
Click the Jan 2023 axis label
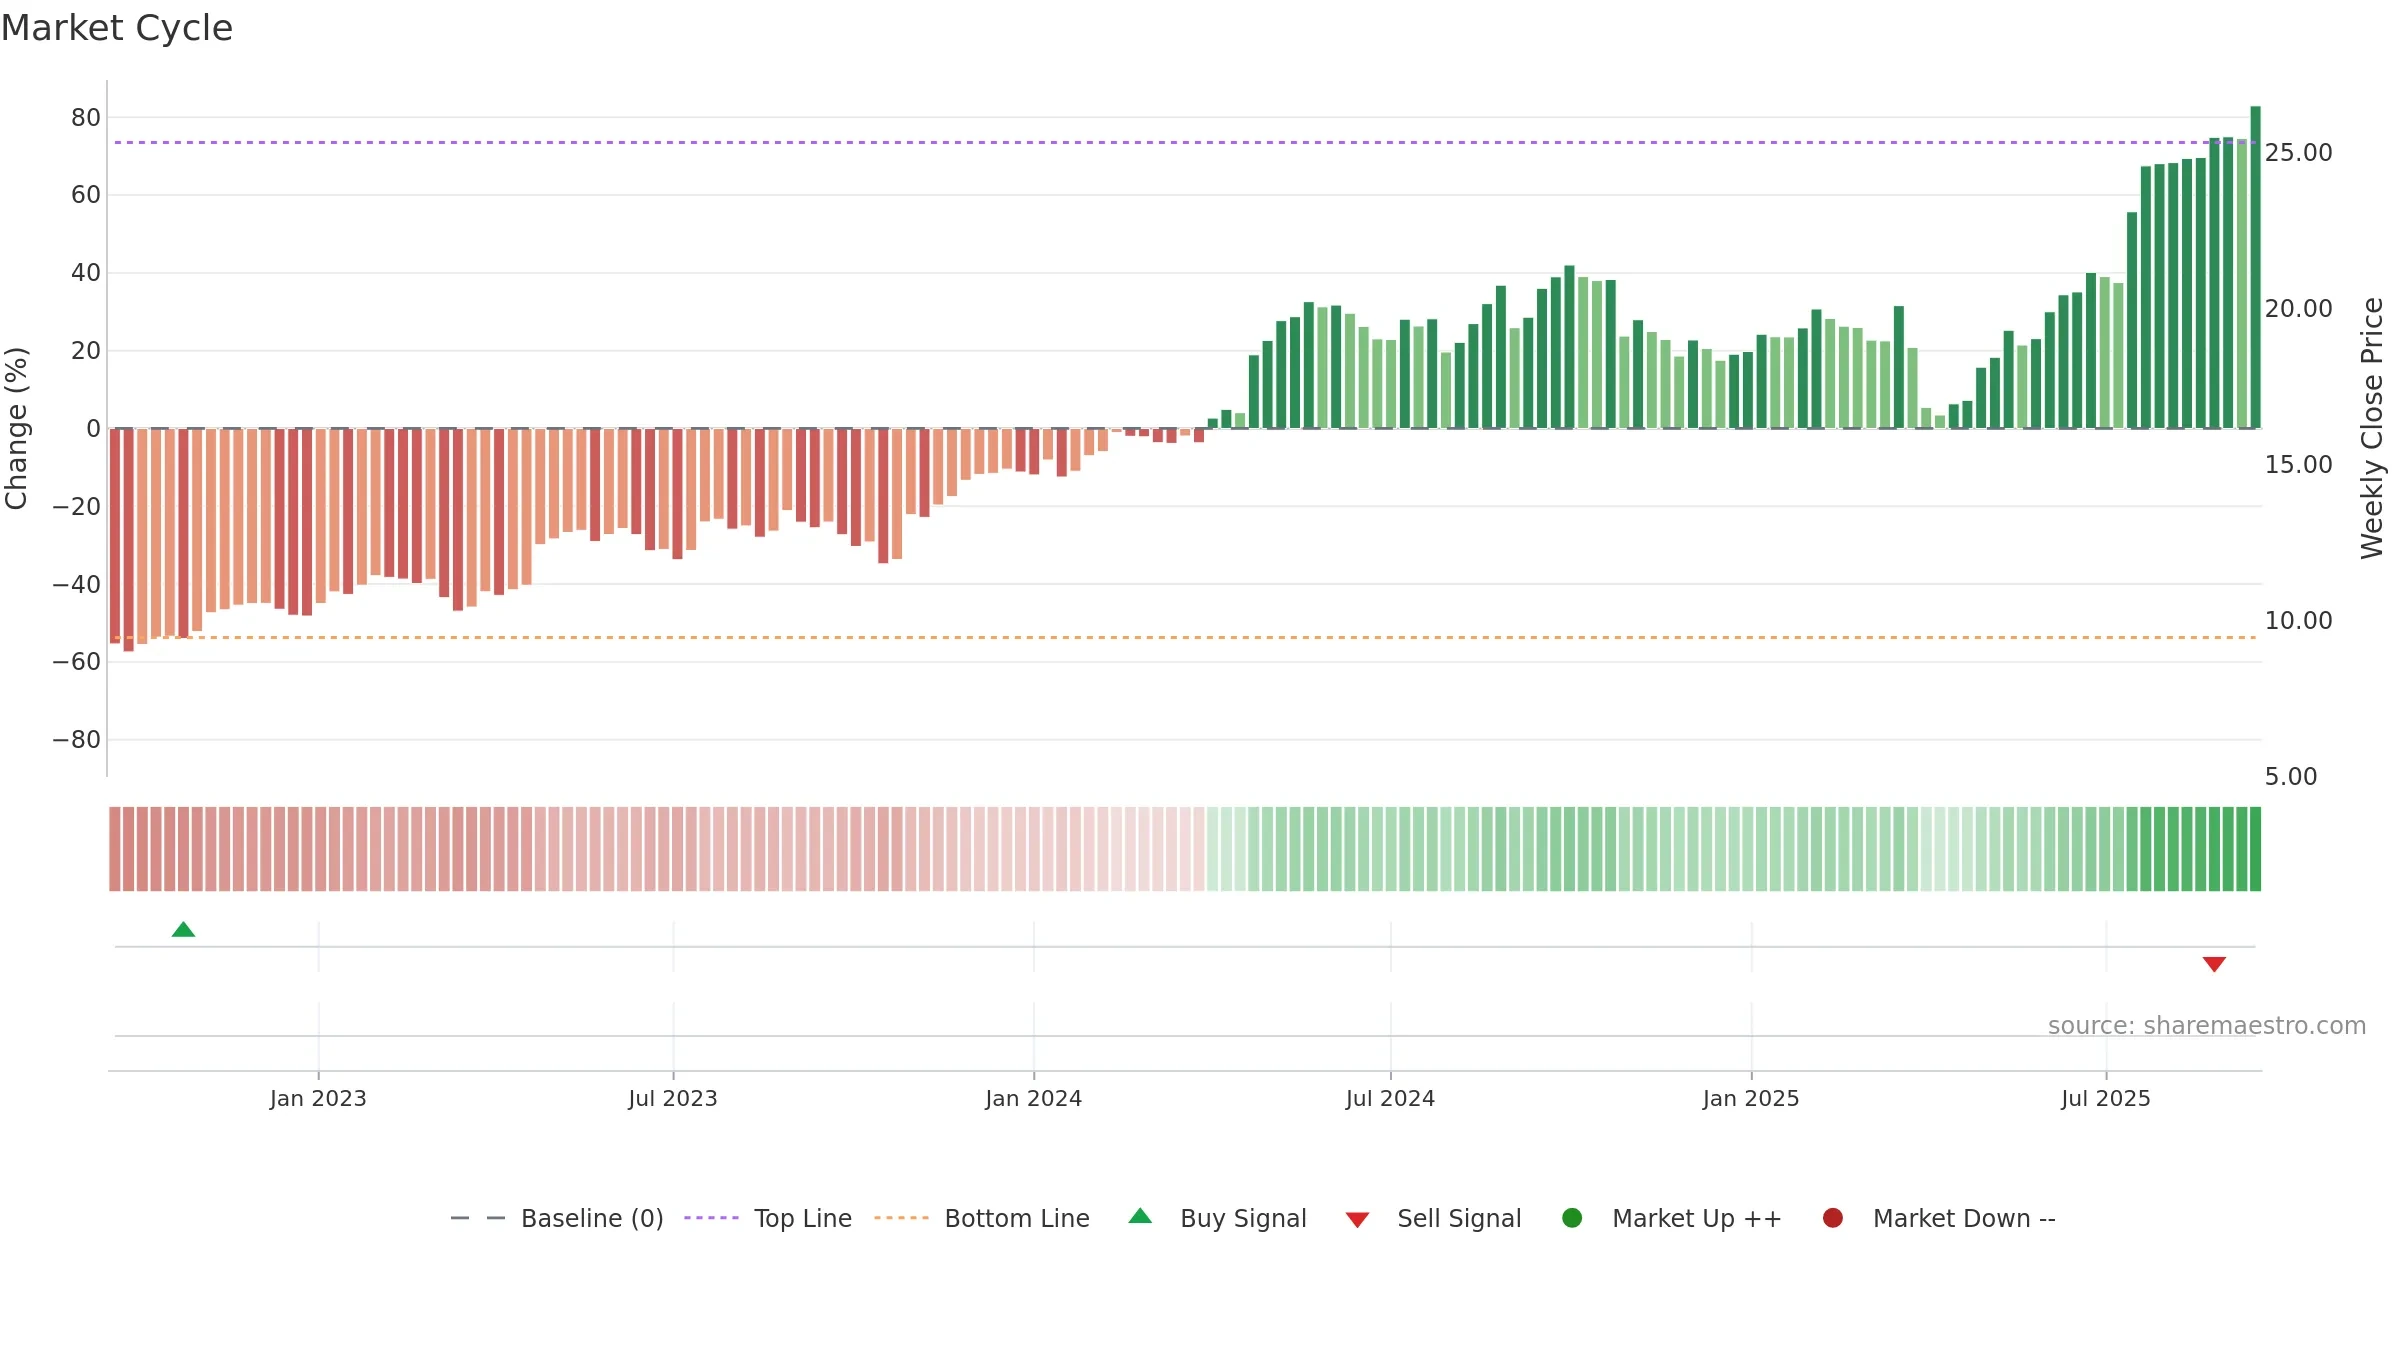[318, 1099]
